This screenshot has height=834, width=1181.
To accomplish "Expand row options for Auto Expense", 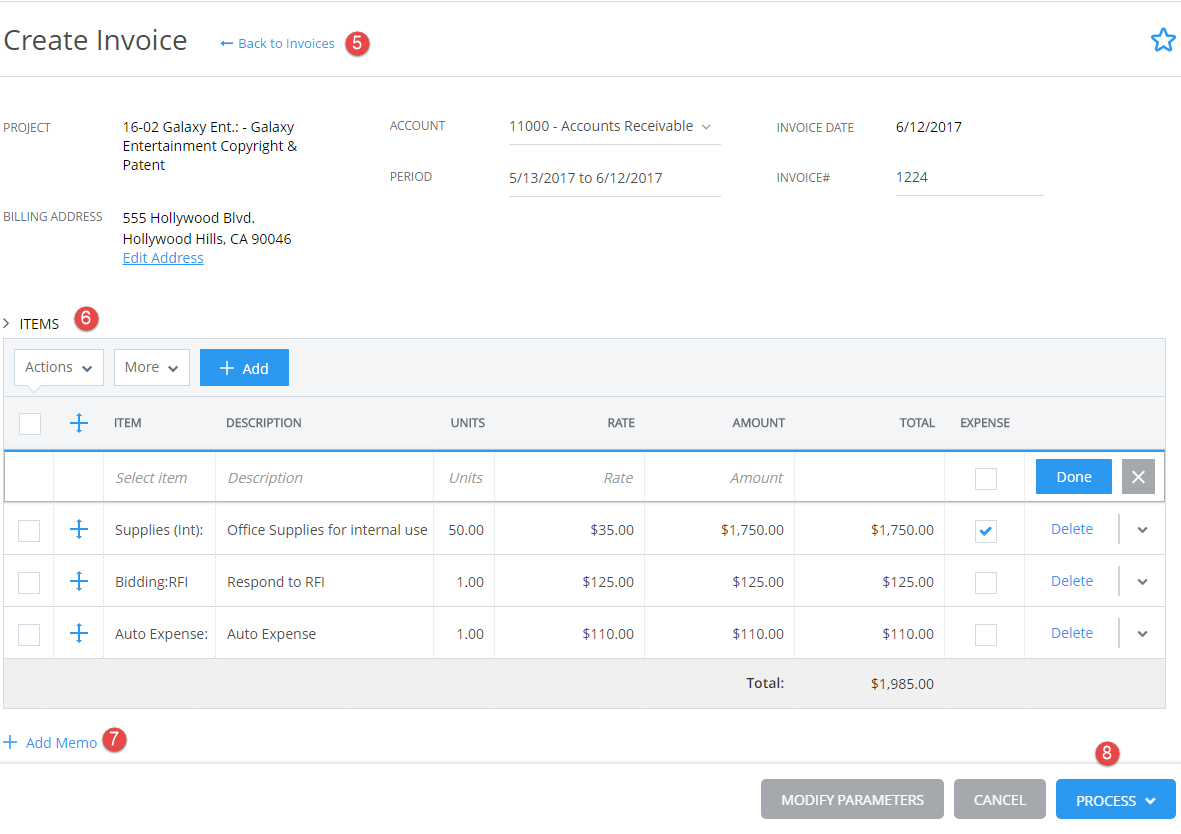I will coord(1143,634).
